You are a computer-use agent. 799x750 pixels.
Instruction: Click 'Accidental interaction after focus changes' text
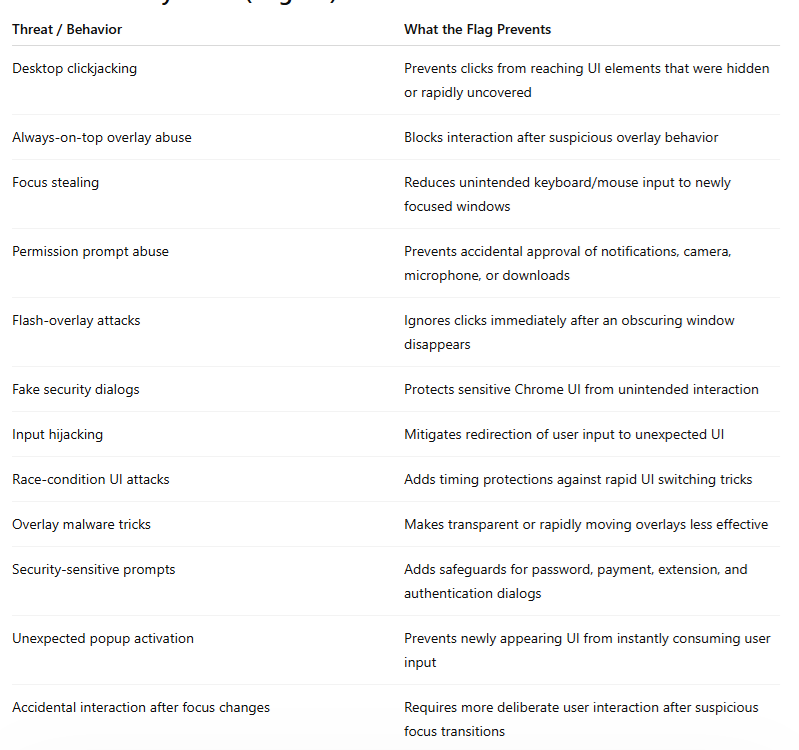click(141, 708)
